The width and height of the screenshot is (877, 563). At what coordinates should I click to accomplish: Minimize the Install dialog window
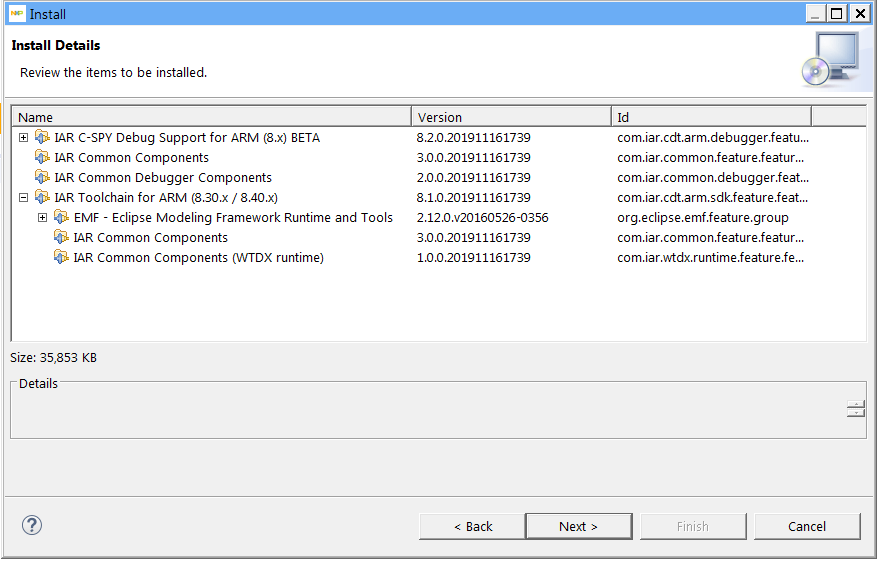coord(816,13)
